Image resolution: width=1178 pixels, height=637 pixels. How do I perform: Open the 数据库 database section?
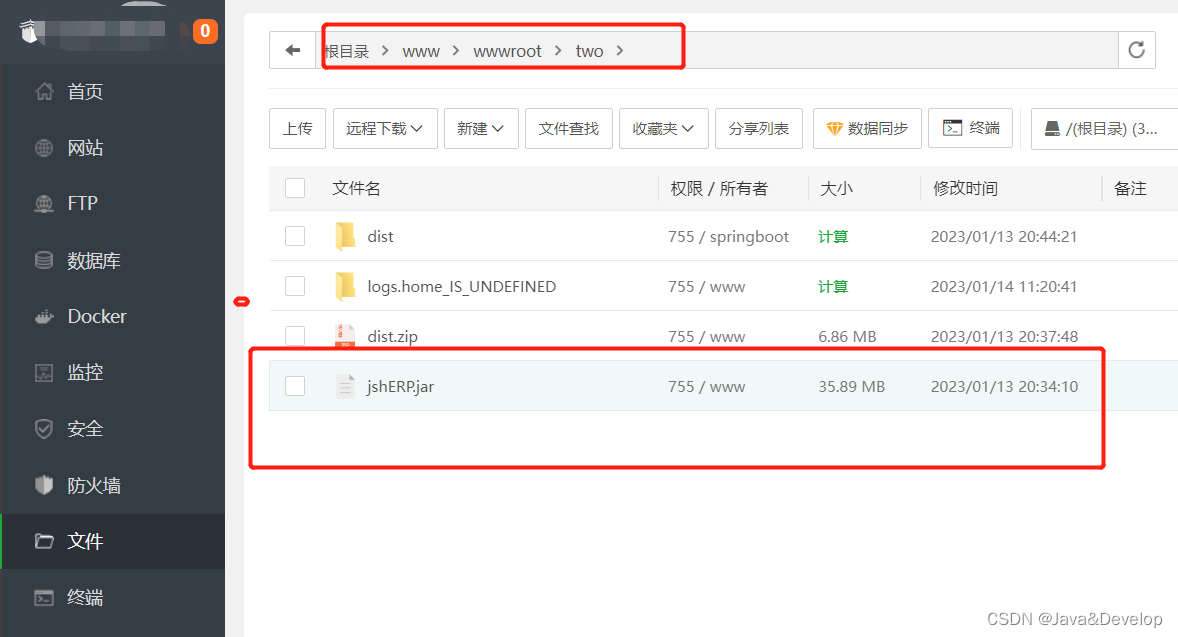pos(94,261)
